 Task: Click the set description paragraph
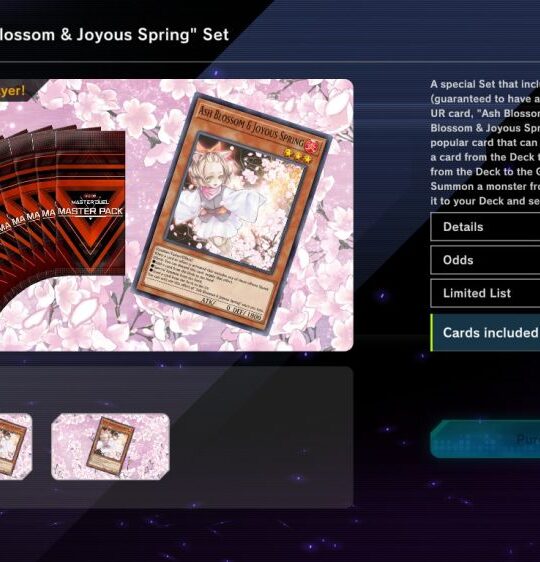pos(485,143)
